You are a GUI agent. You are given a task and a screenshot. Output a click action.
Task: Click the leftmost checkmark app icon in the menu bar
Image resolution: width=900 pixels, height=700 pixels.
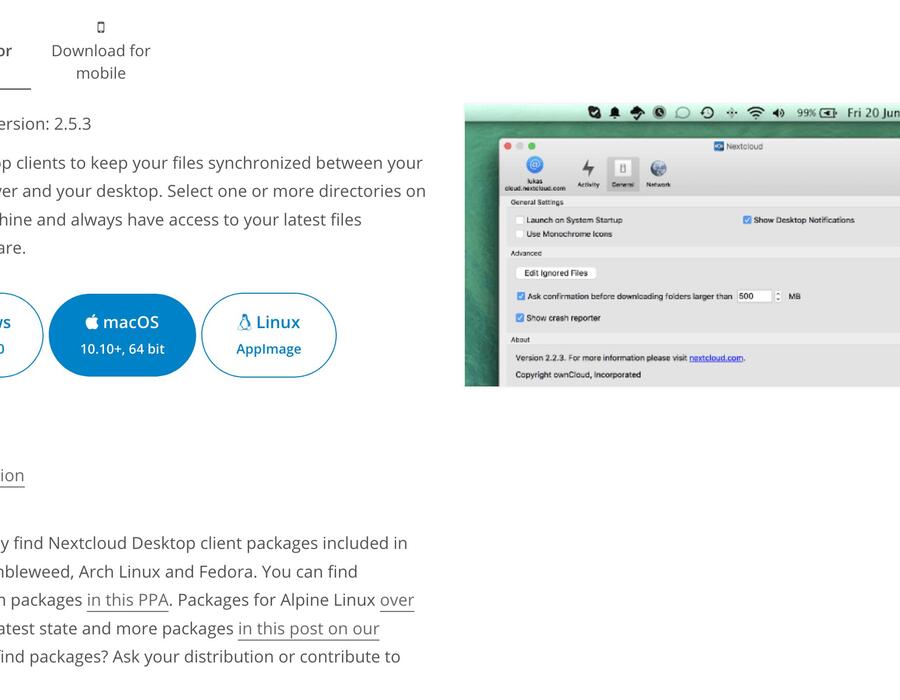(594, 112)
